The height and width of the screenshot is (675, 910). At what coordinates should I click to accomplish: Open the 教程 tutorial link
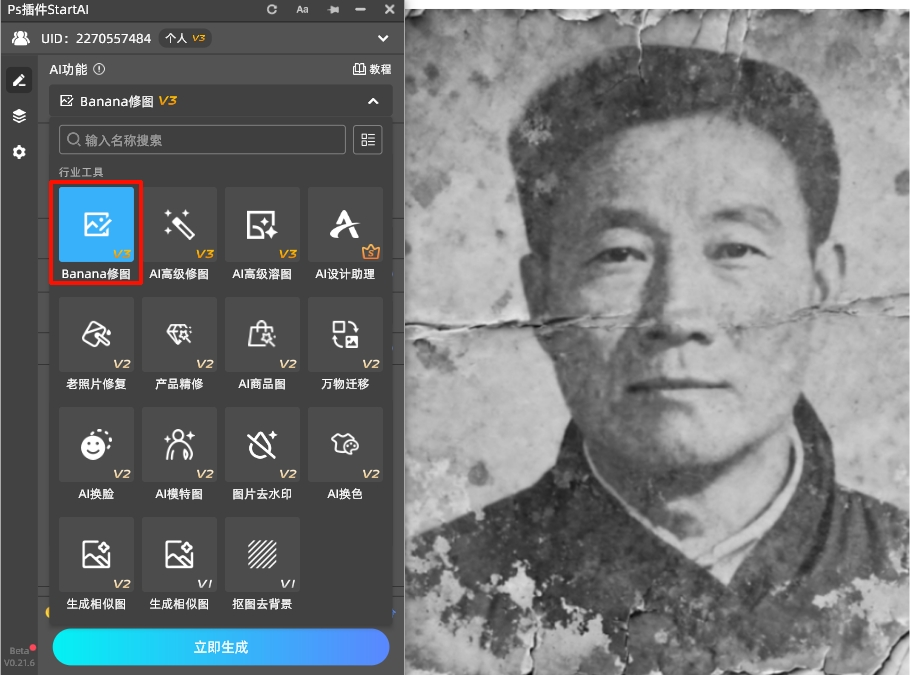(372, 69)
